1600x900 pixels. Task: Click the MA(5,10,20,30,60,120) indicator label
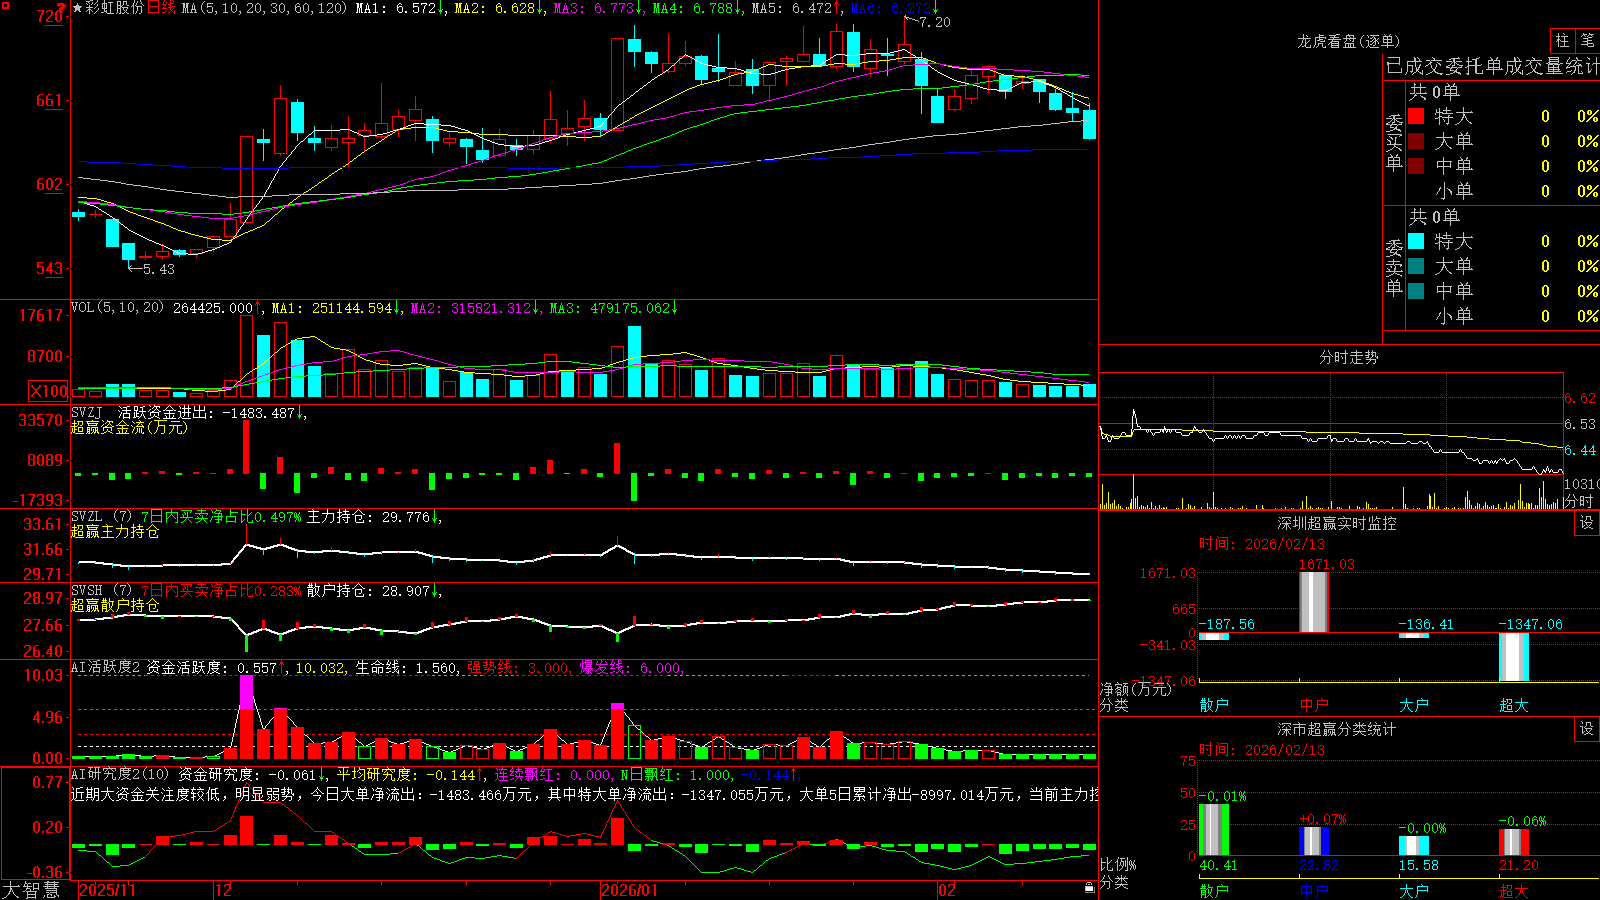click(265, 8)
